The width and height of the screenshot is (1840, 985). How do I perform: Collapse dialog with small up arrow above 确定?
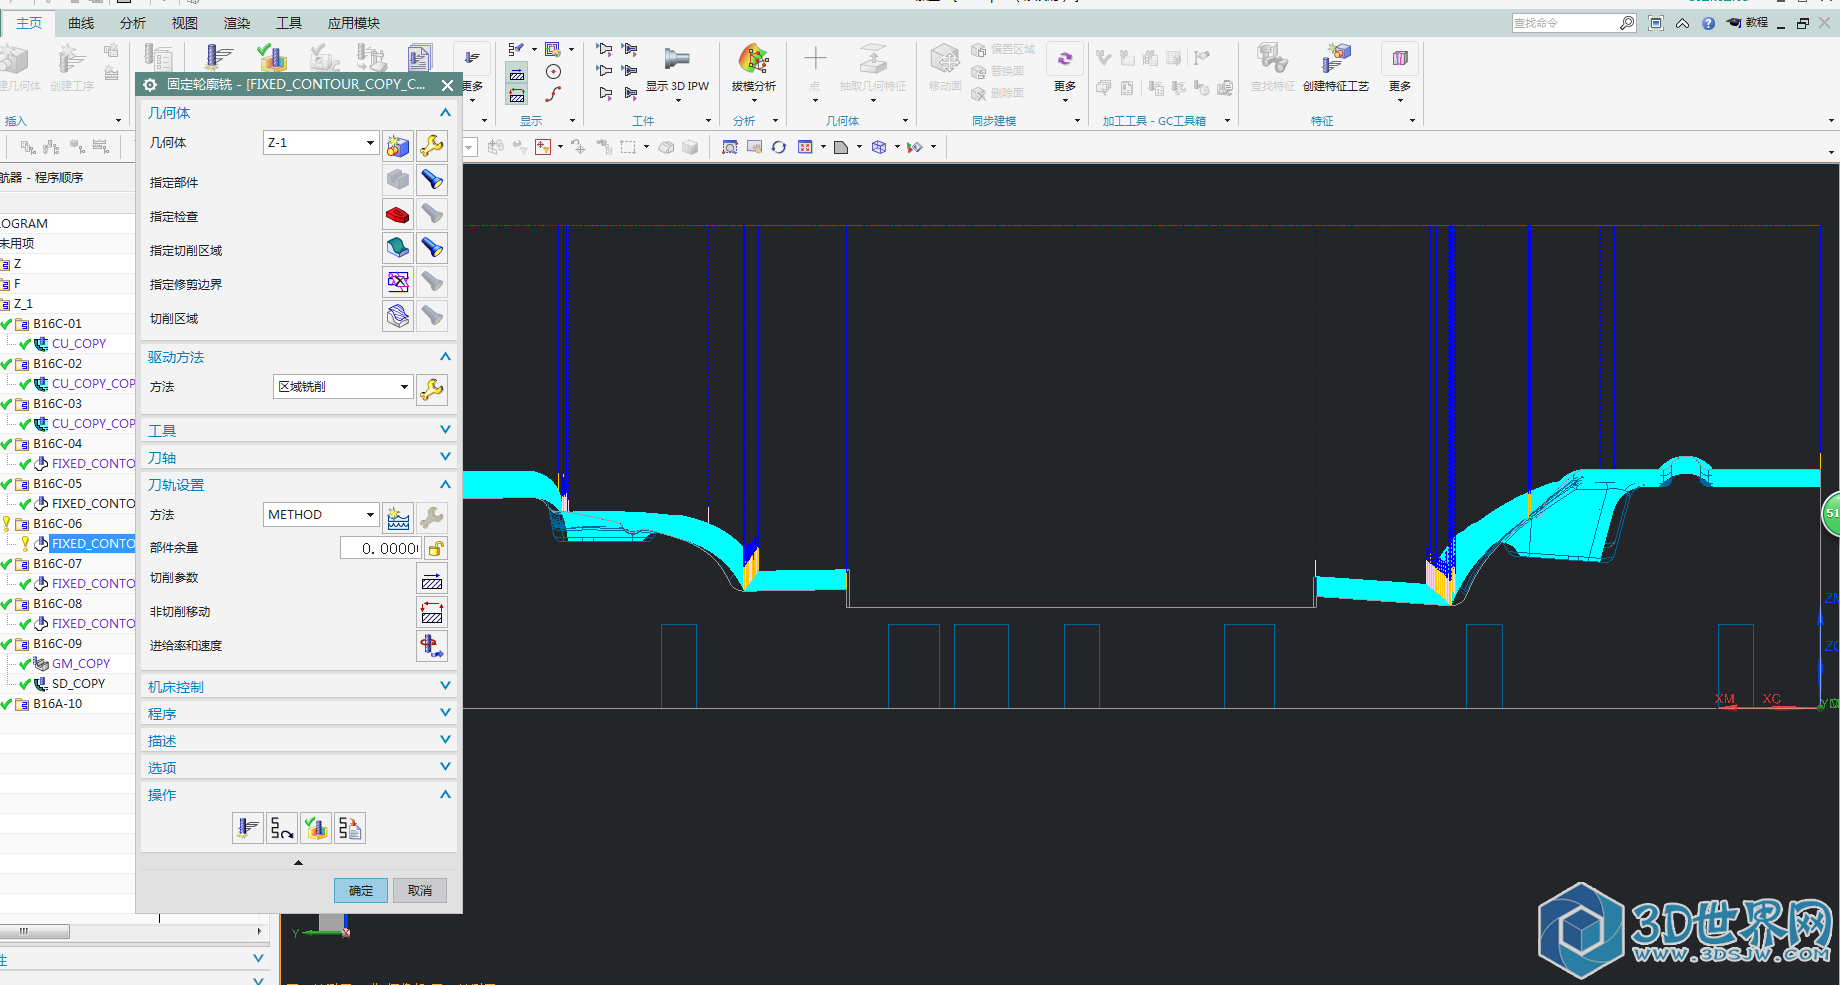tap(298, 862)
